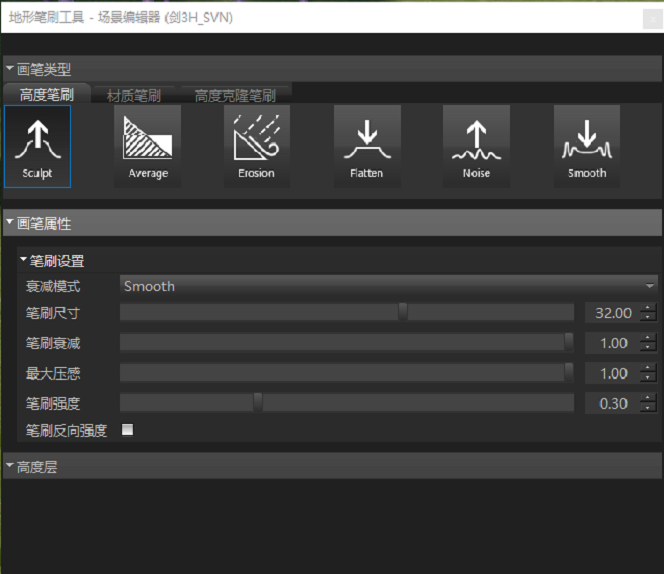Click the 衰减模式 label

coord(53,286)
